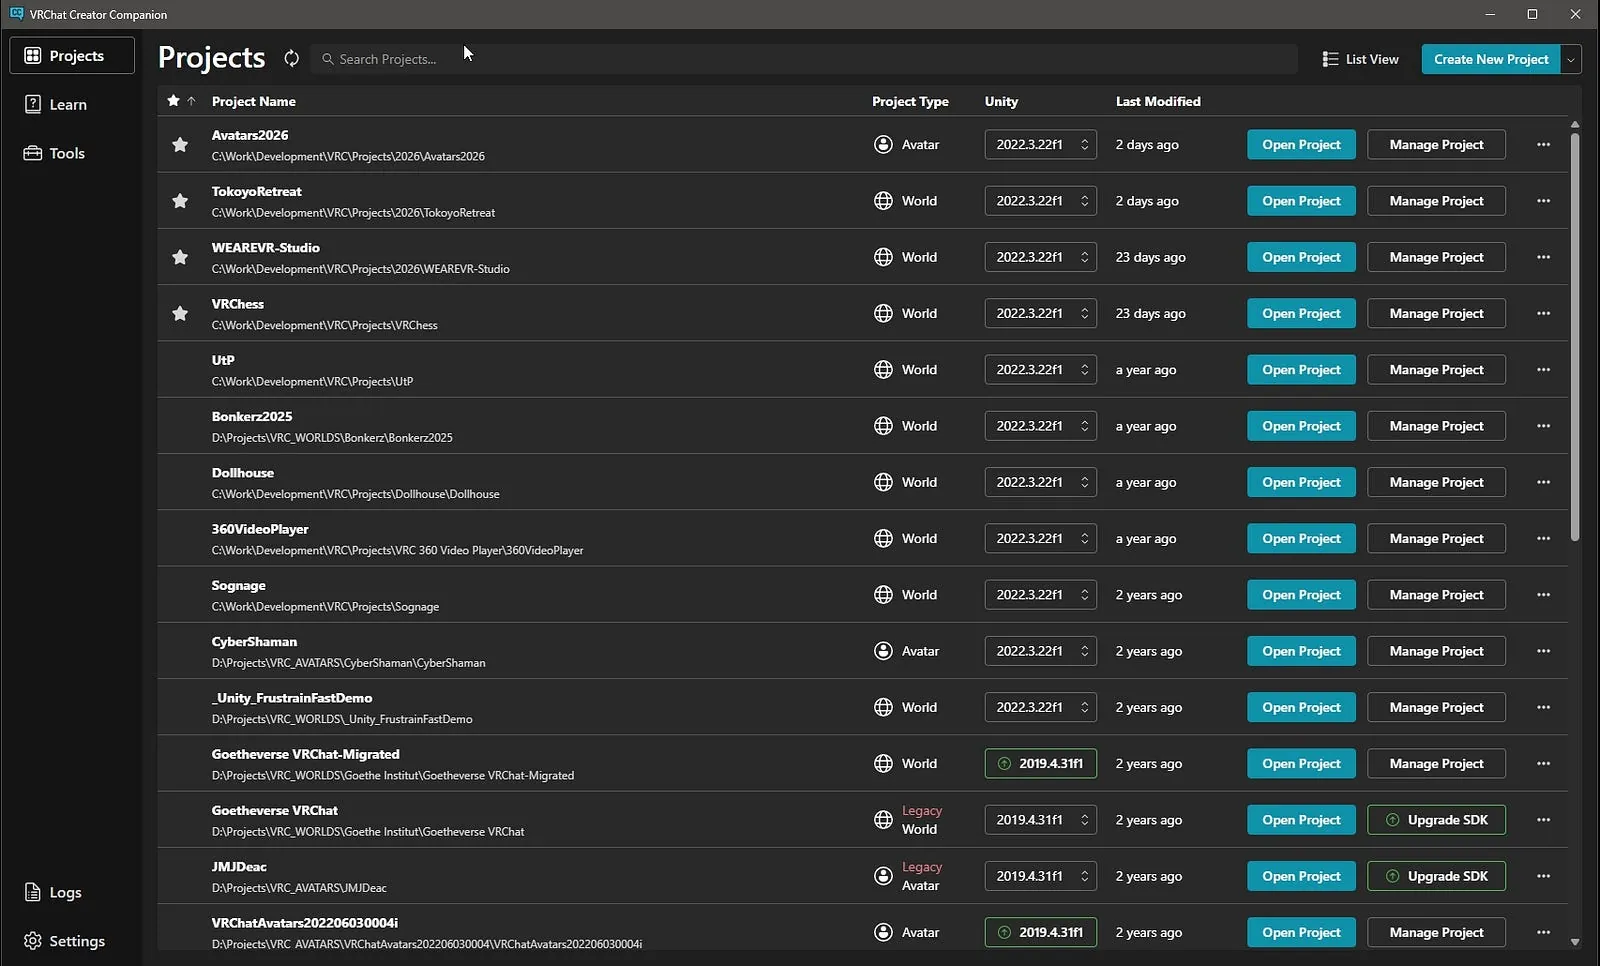Toggle favorite star for WEAREVR-Studio
Viewport: 1600px width, 966px height.
[x=180, y=257]
